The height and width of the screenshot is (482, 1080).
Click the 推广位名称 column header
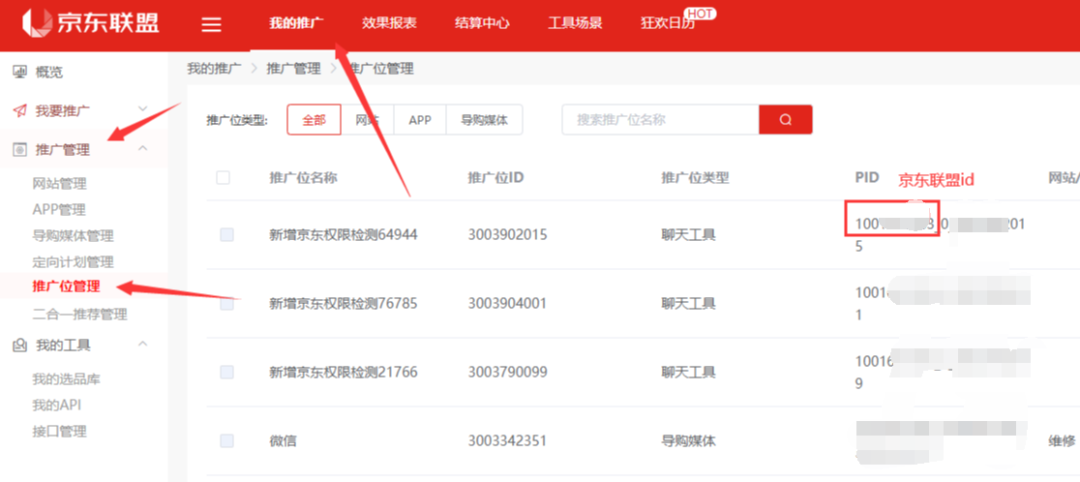coord(303,178)
